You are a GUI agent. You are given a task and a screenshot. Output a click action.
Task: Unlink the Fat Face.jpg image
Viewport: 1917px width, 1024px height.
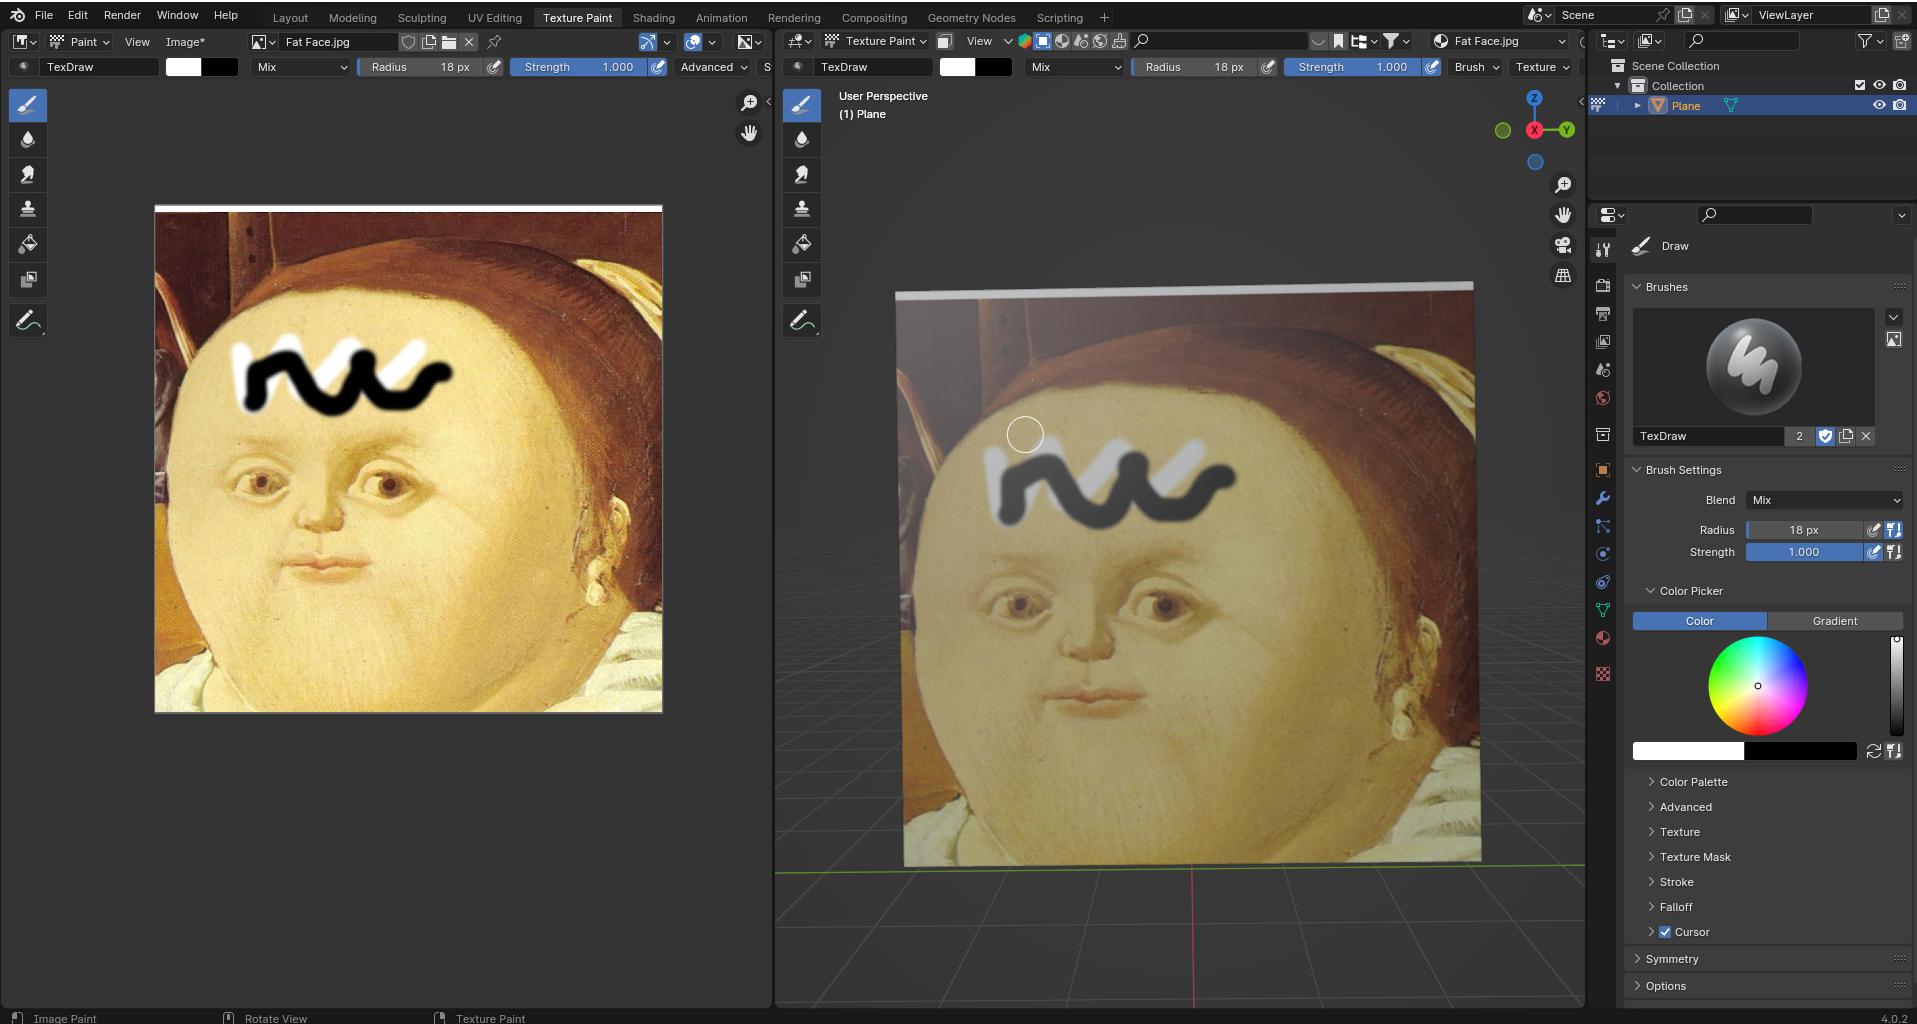pos(469,42)
